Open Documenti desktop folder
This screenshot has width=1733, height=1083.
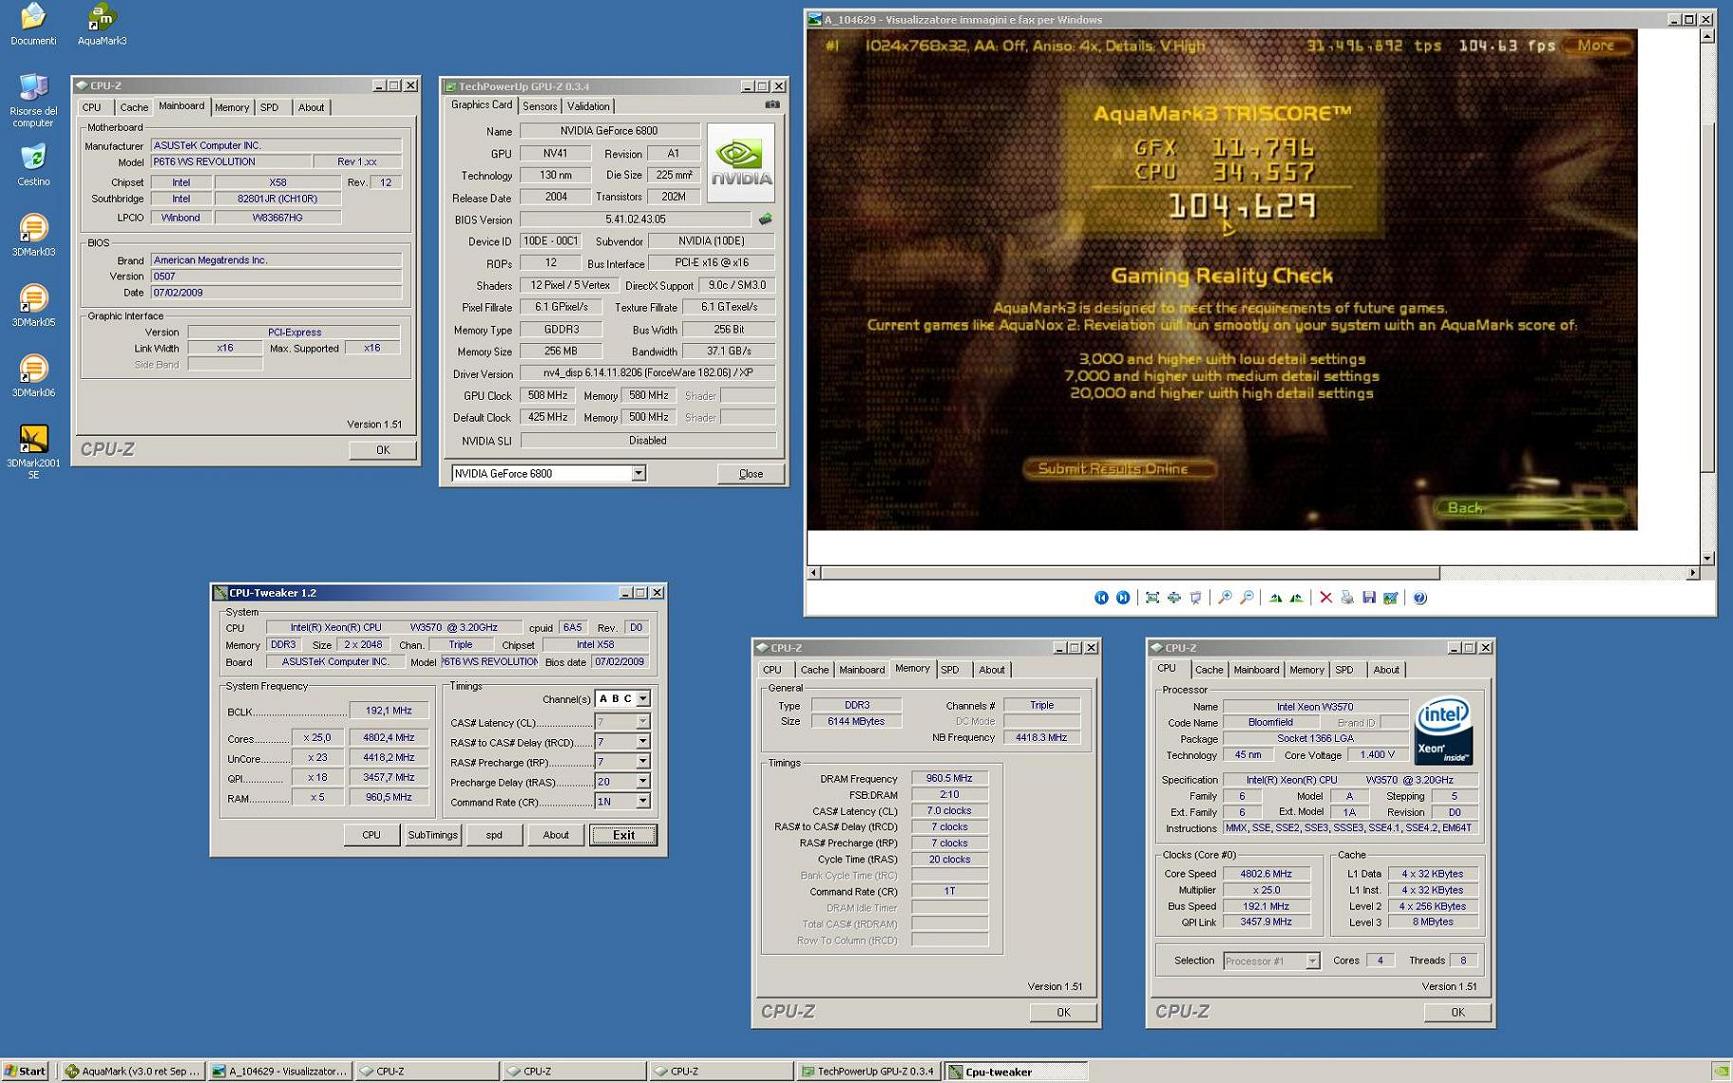click(x=33, y=24)
